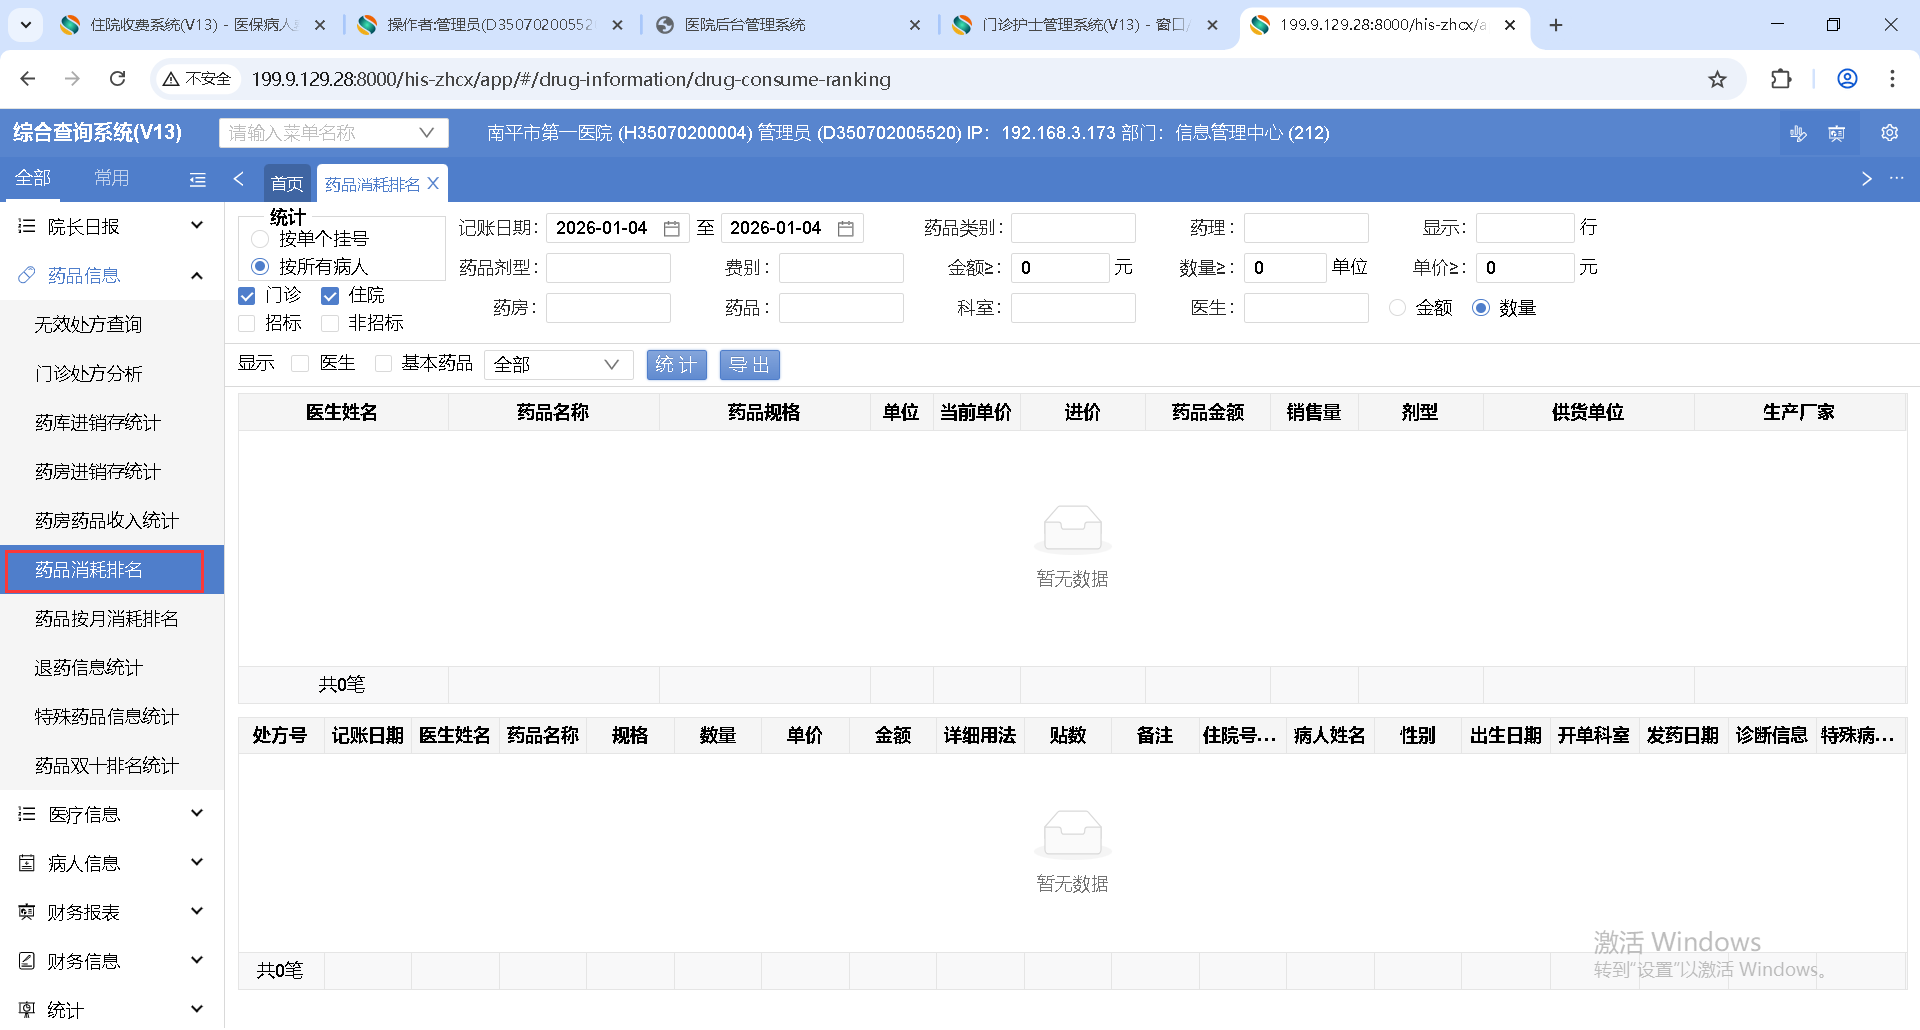Screen dimensions: 1920x1030
Task: Open the browser extensions menu
Action: [1781, 79]
